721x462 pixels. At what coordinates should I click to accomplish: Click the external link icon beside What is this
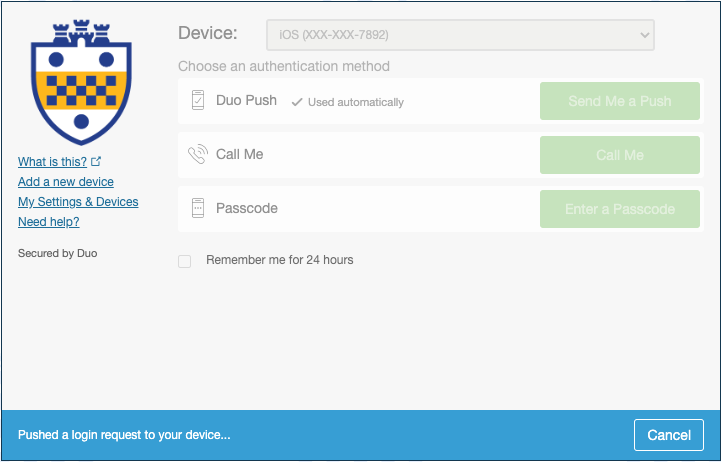pos(96,161)
